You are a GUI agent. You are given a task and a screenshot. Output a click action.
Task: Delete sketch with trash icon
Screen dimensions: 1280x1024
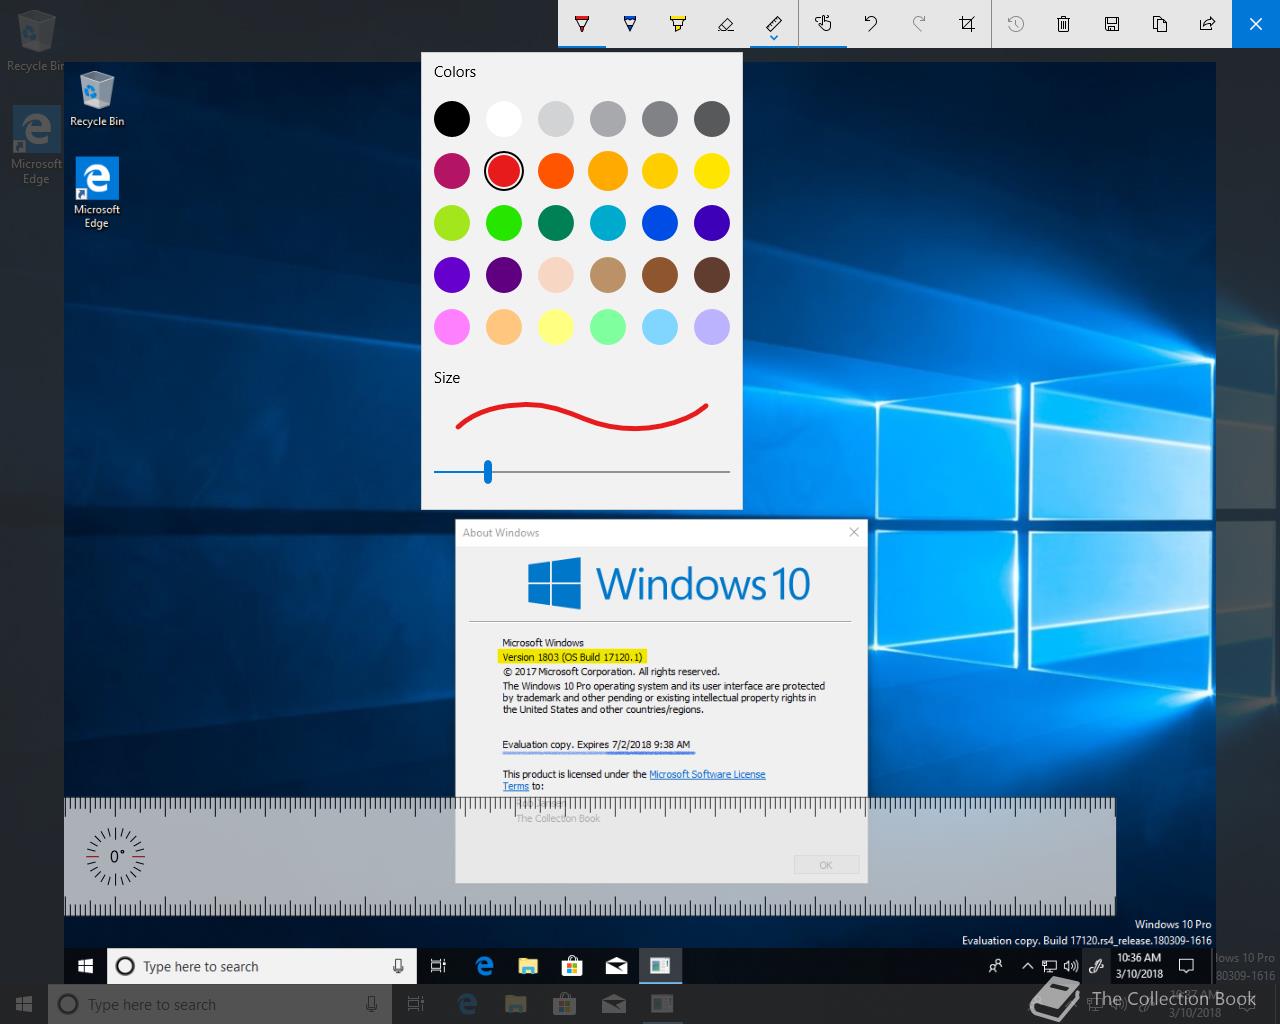click(1064, 23)
